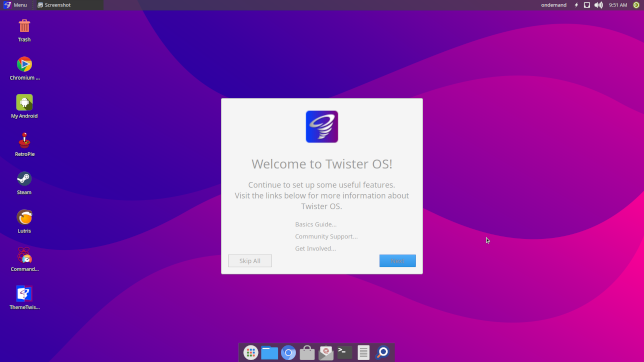Viewport: 644px width, 362px height.
Task: Open the mail envelope app in dock
Action: coord(326,353)
